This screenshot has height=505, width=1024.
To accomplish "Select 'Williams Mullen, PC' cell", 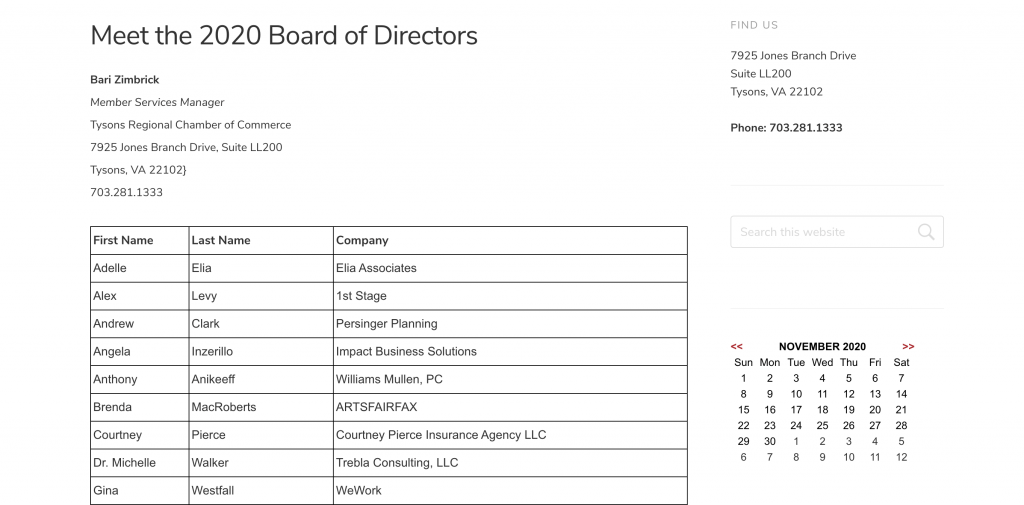I will pos(510,380).
